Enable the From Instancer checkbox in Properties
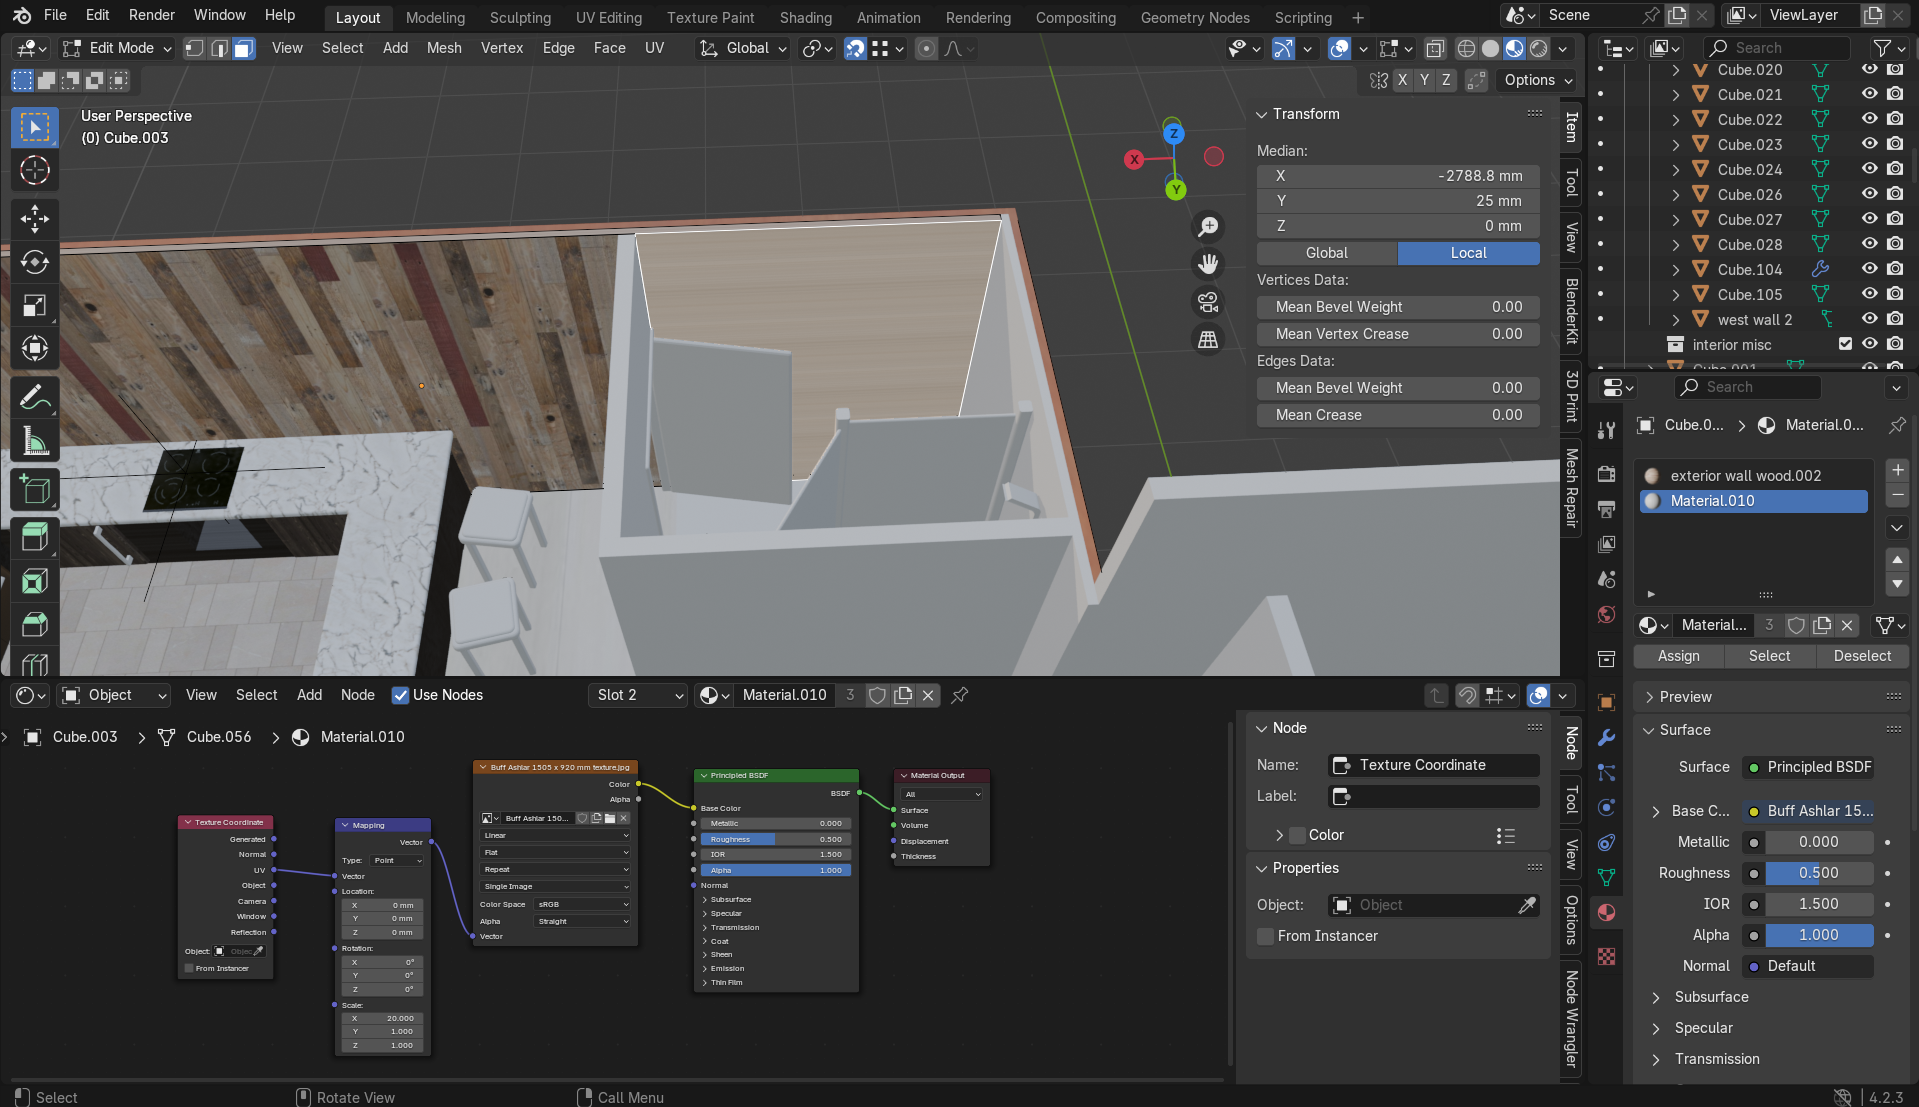This screenshot has width=1919, height=1107. pyautogui.click(x=1266, y=936)
